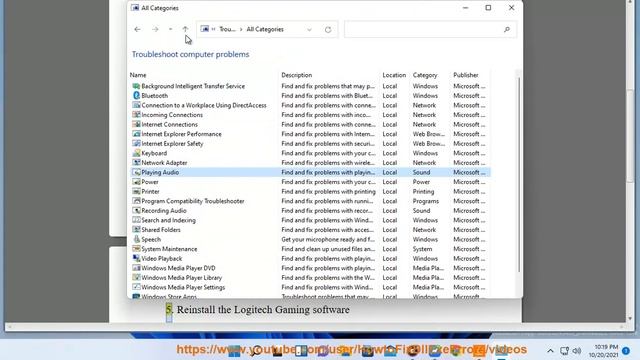Select the Incoming Connections icon
This screenshot has width=640, height=360.
click(x=136, y=115)
